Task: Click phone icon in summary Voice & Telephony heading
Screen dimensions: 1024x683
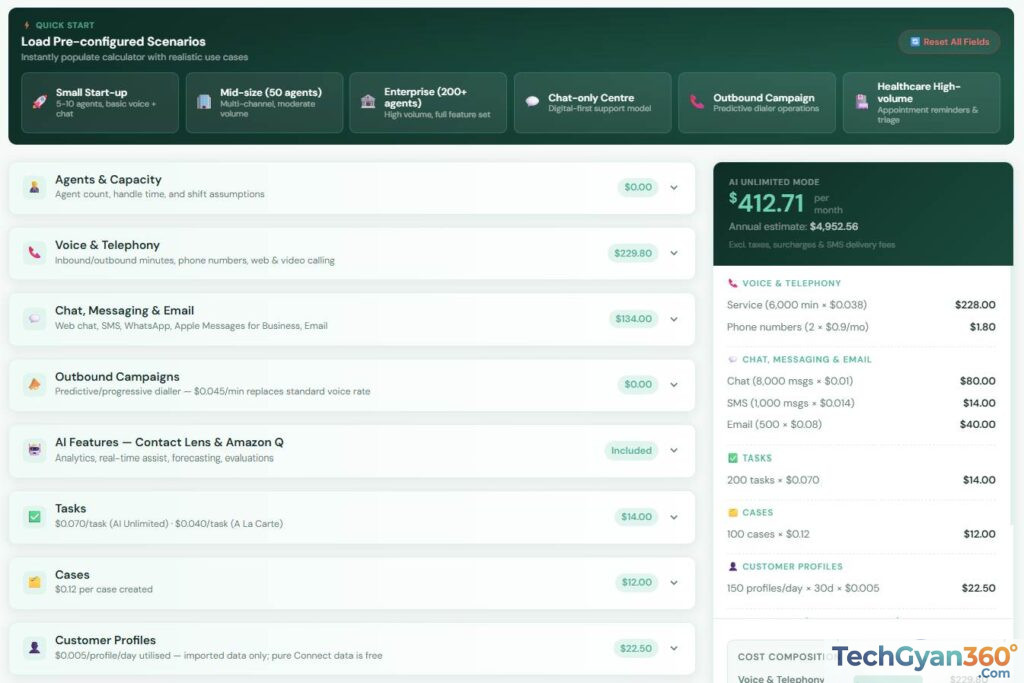Action: click(x=733, y=283)
